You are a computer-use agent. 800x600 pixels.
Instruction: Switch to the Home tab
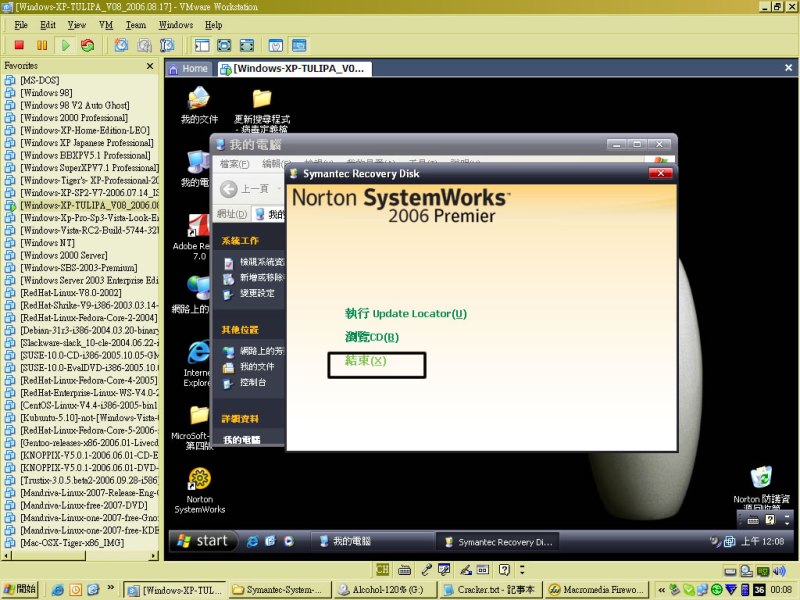[188, 68]
